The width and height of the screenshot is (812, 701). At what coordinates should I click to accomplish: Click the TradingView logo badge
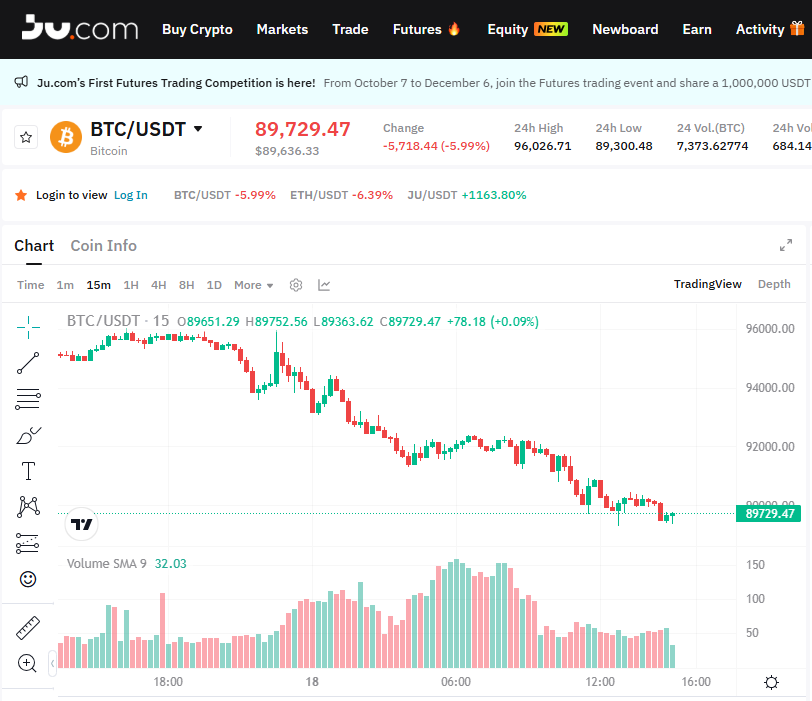(x=81, y=524)
